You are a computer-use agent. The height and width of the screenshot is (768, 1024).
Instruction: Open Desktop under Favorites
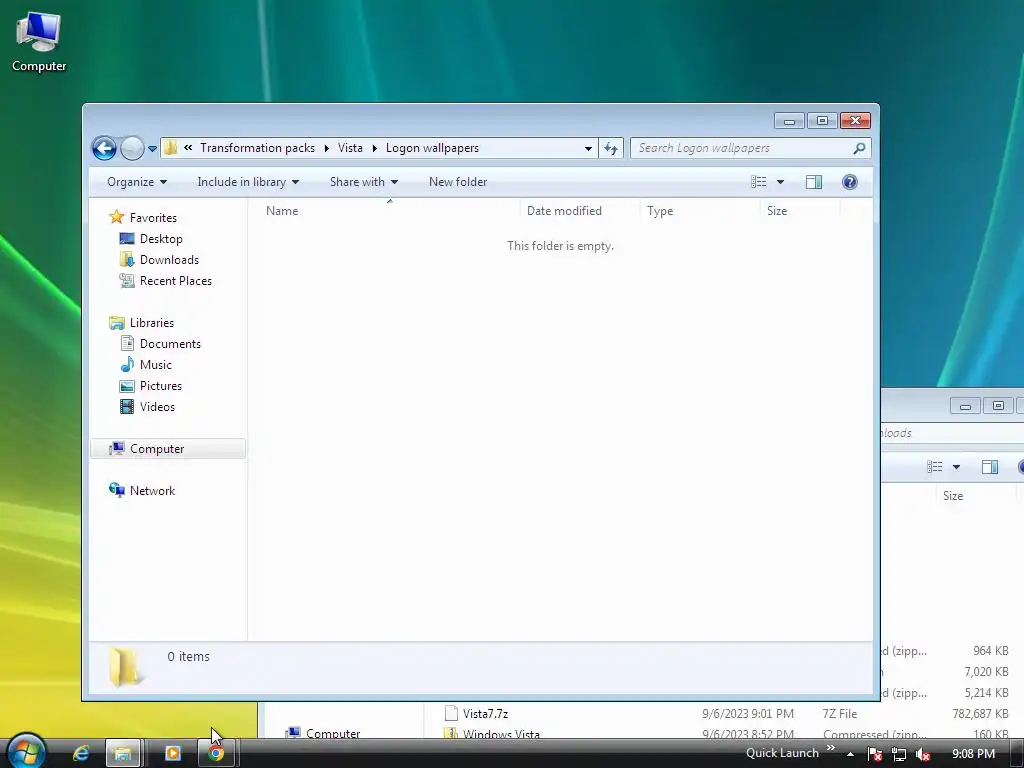pyautogui.click(x=161, y=239)
